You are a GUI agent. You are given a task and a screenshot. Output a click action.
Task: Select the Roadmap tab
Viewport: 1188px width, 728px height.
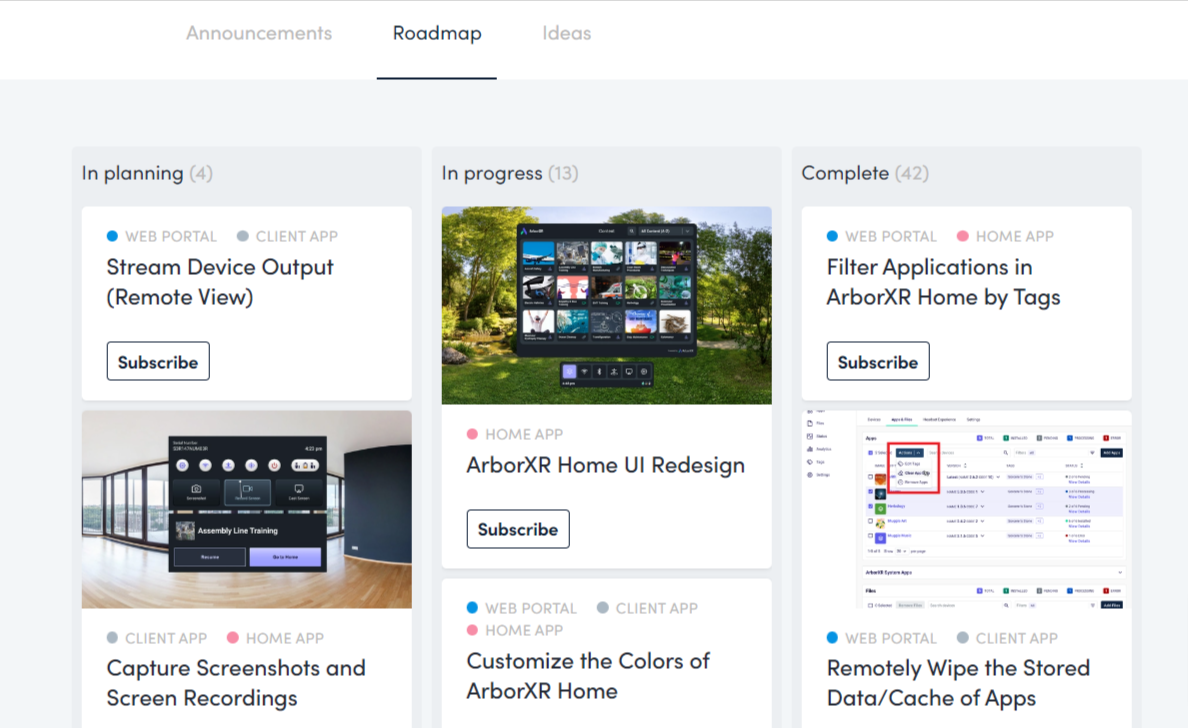[437, 33]
